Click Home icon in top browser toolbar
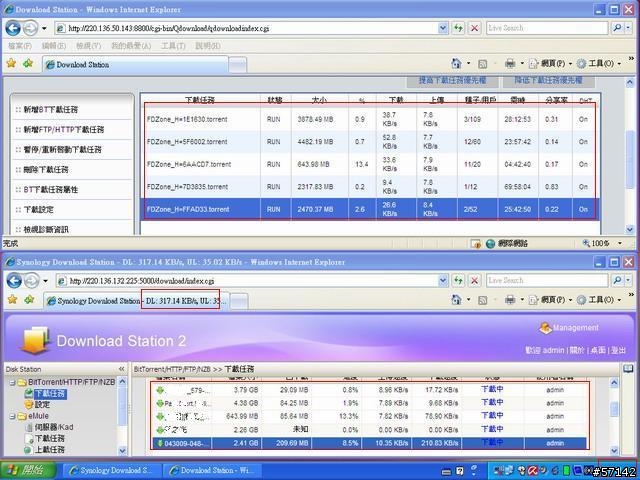The image size is (640, 480). pyautogui.click(x=456, y=63)
